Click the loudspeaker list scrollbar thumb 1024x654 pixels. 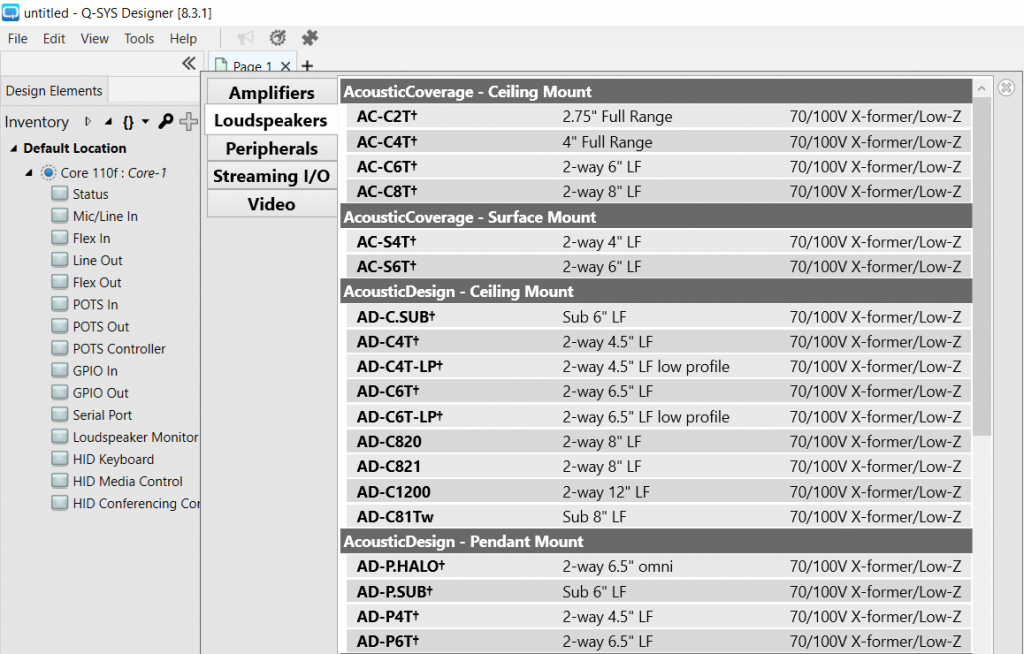pos(982,265)
